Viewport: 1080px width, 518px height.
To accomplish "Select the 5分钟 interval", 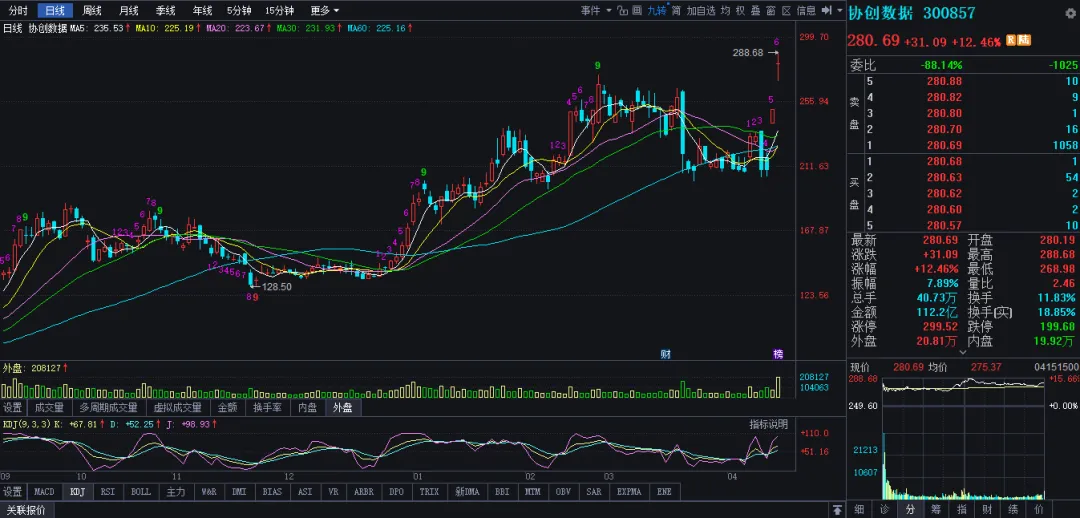I will pos(241,10).
